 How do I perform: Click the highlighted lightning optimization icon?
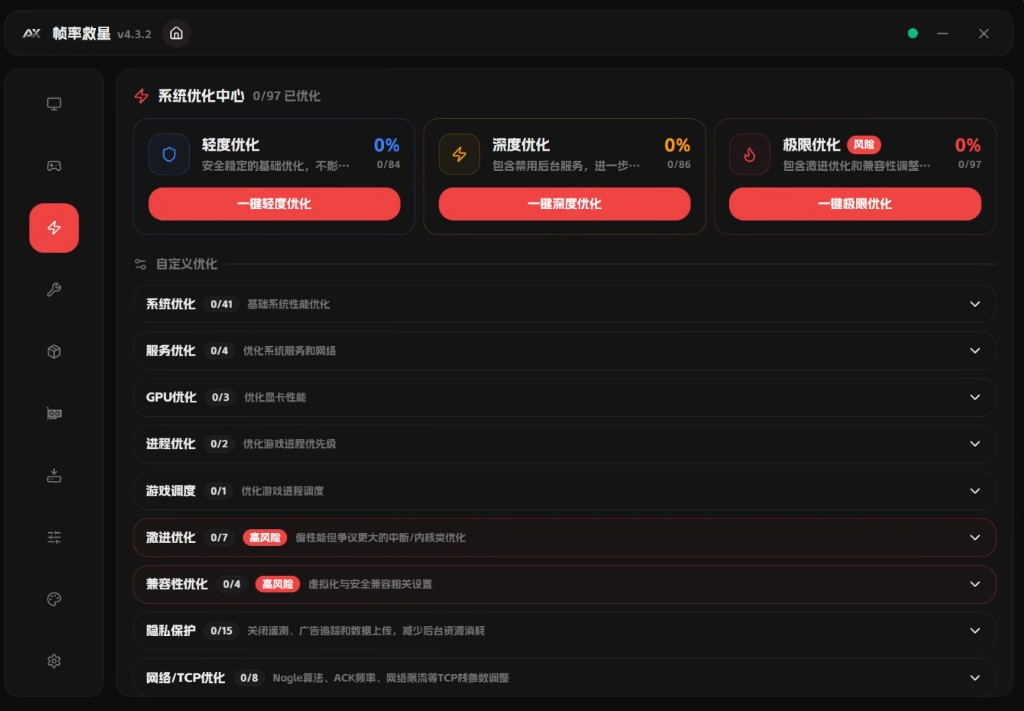[53, 227]
